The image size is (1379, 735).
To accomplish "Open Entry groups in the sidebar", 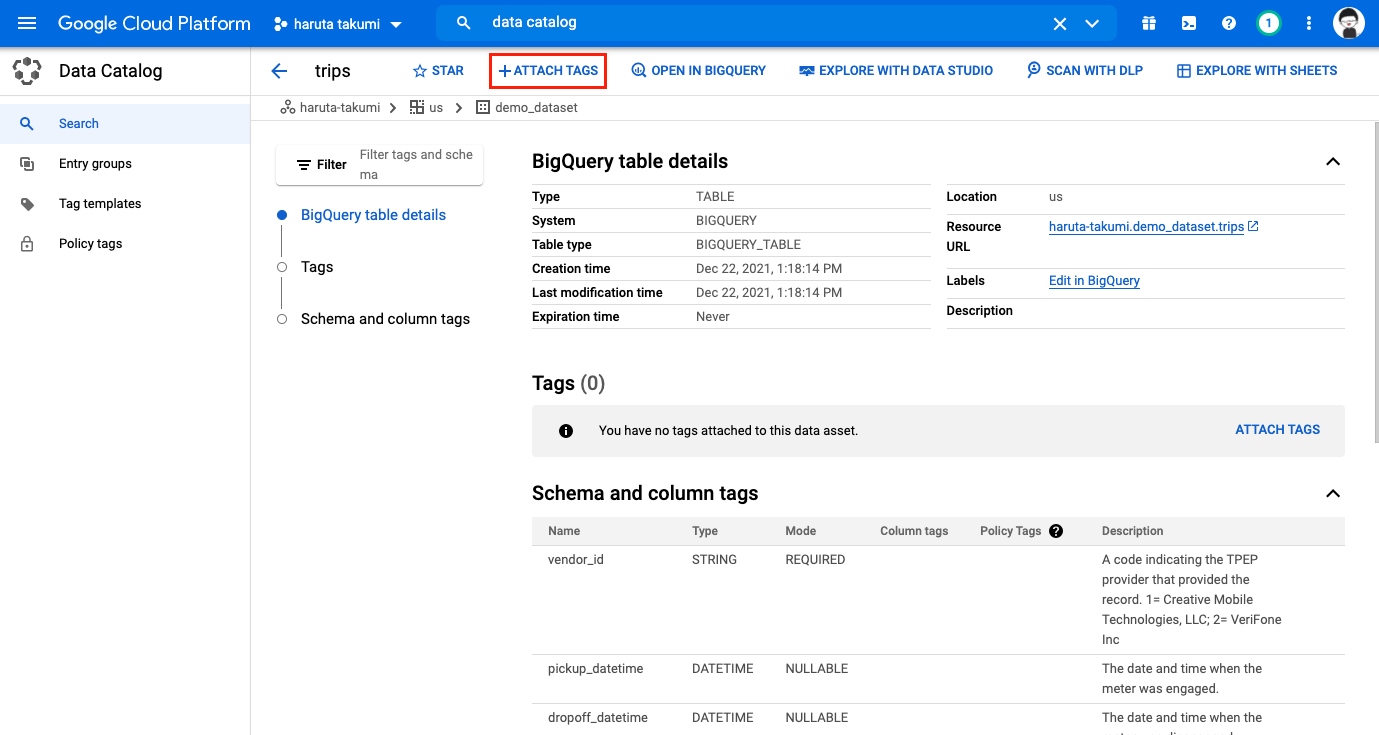I will 95,163.
